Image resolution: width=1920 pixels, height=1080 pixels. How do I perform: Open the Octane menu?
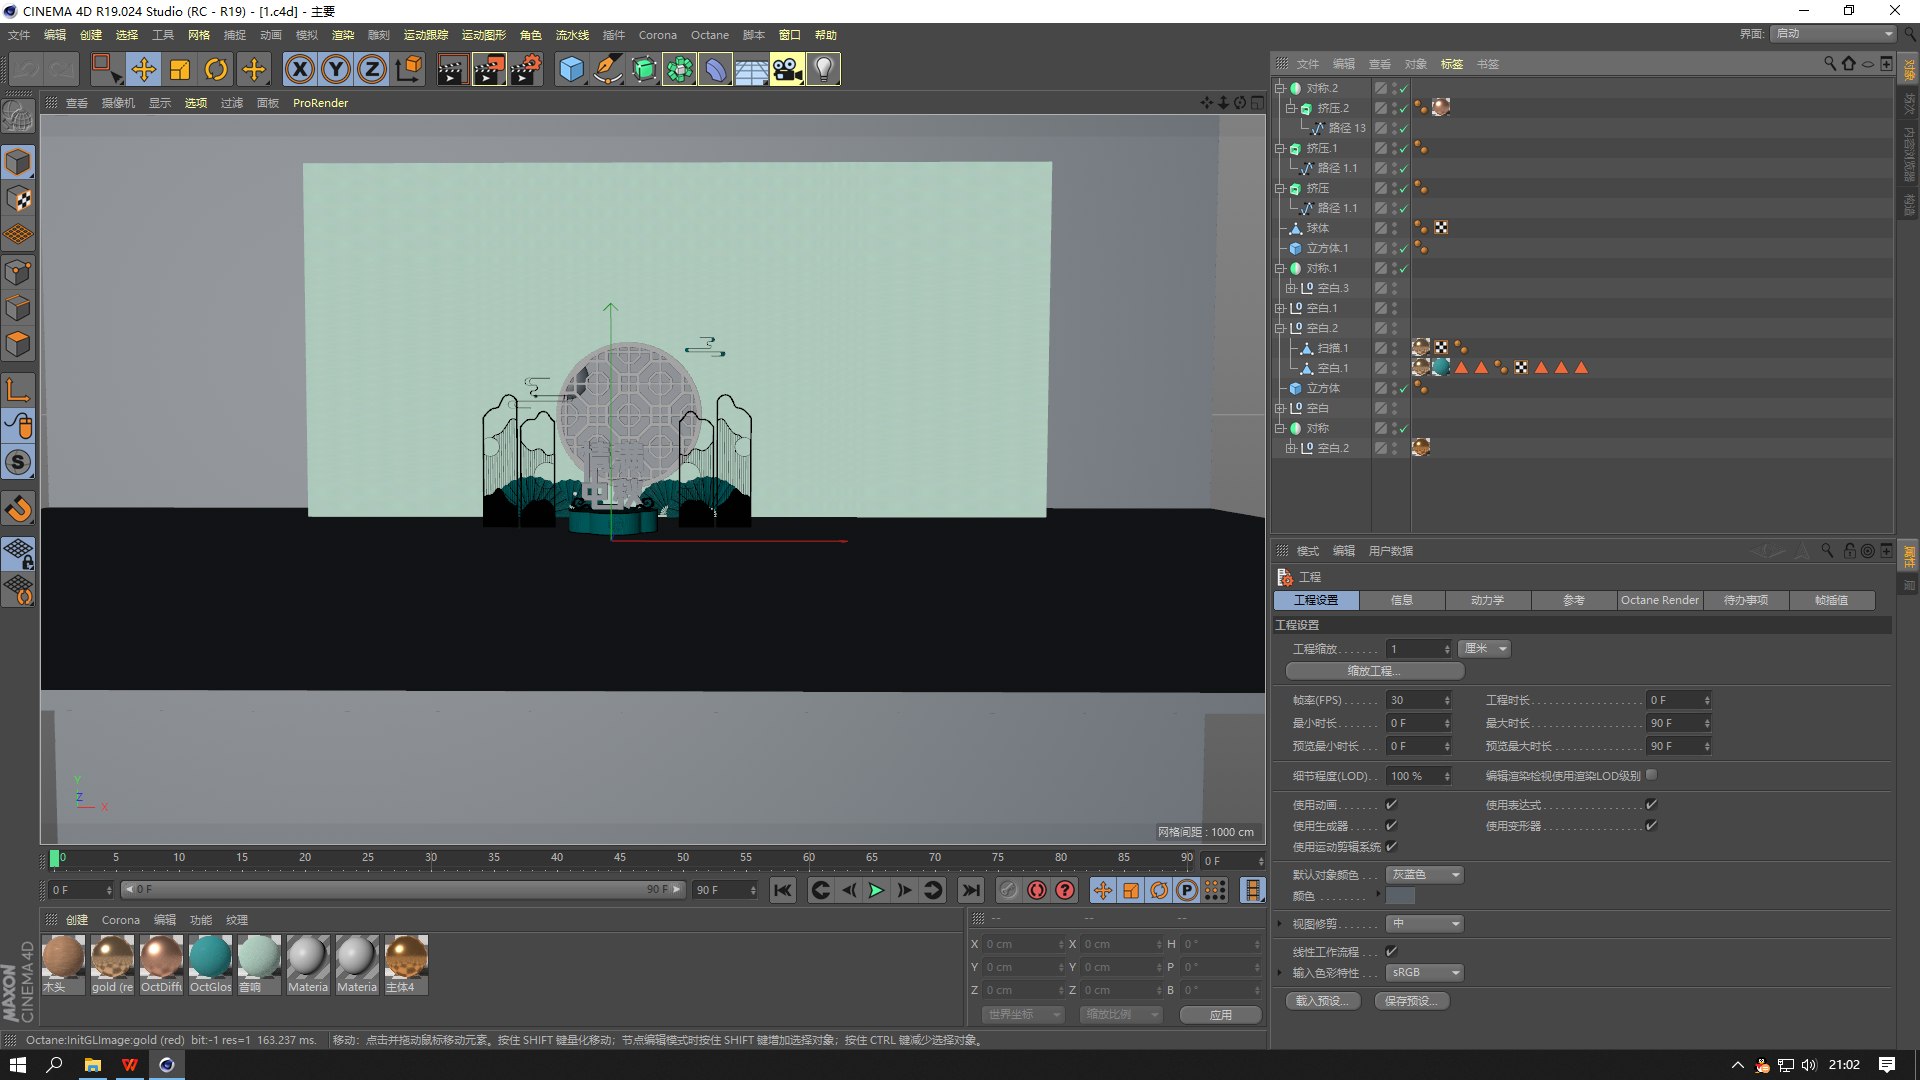pyautogui.click(x=709, y=35)
